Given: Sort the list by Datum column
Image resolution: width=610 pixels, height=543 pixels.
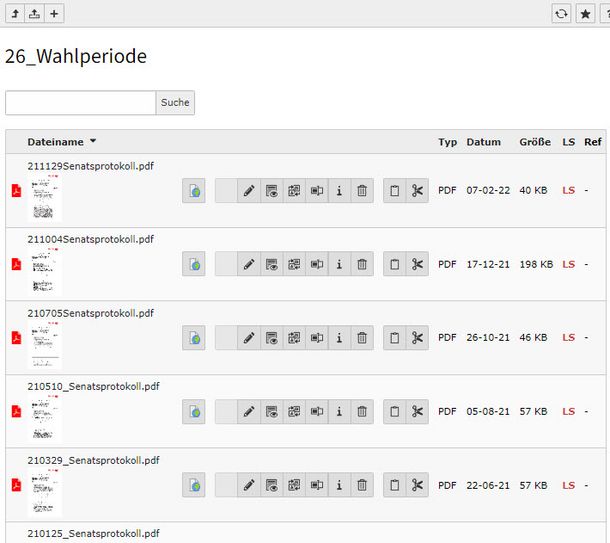Looking at the screenshot, I should pyautogui.click(x=483, y=142).
